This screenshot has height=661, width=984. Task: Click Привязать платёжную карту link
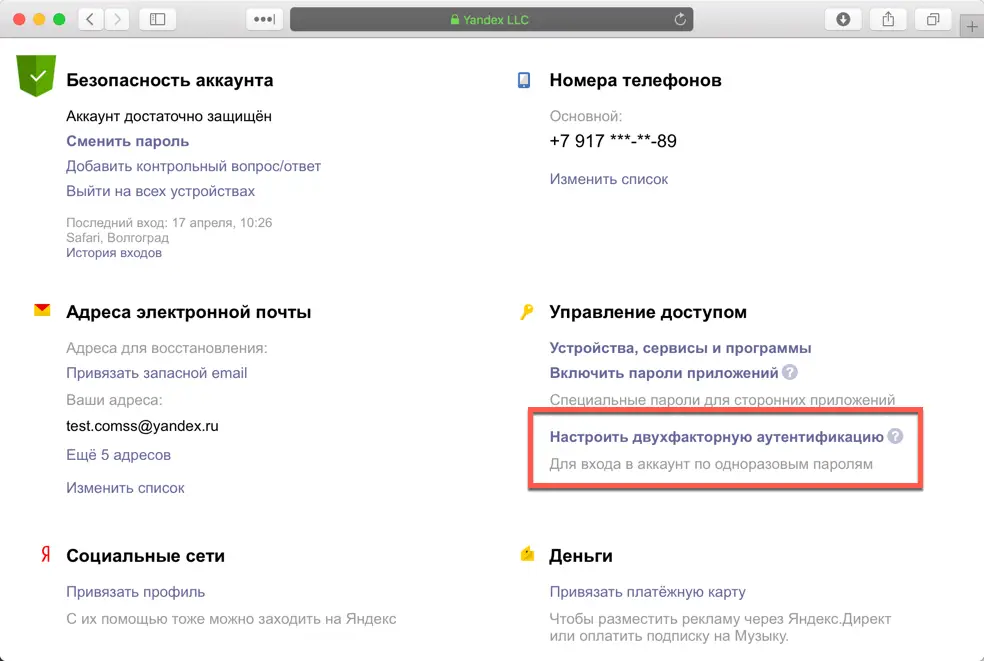647,592
